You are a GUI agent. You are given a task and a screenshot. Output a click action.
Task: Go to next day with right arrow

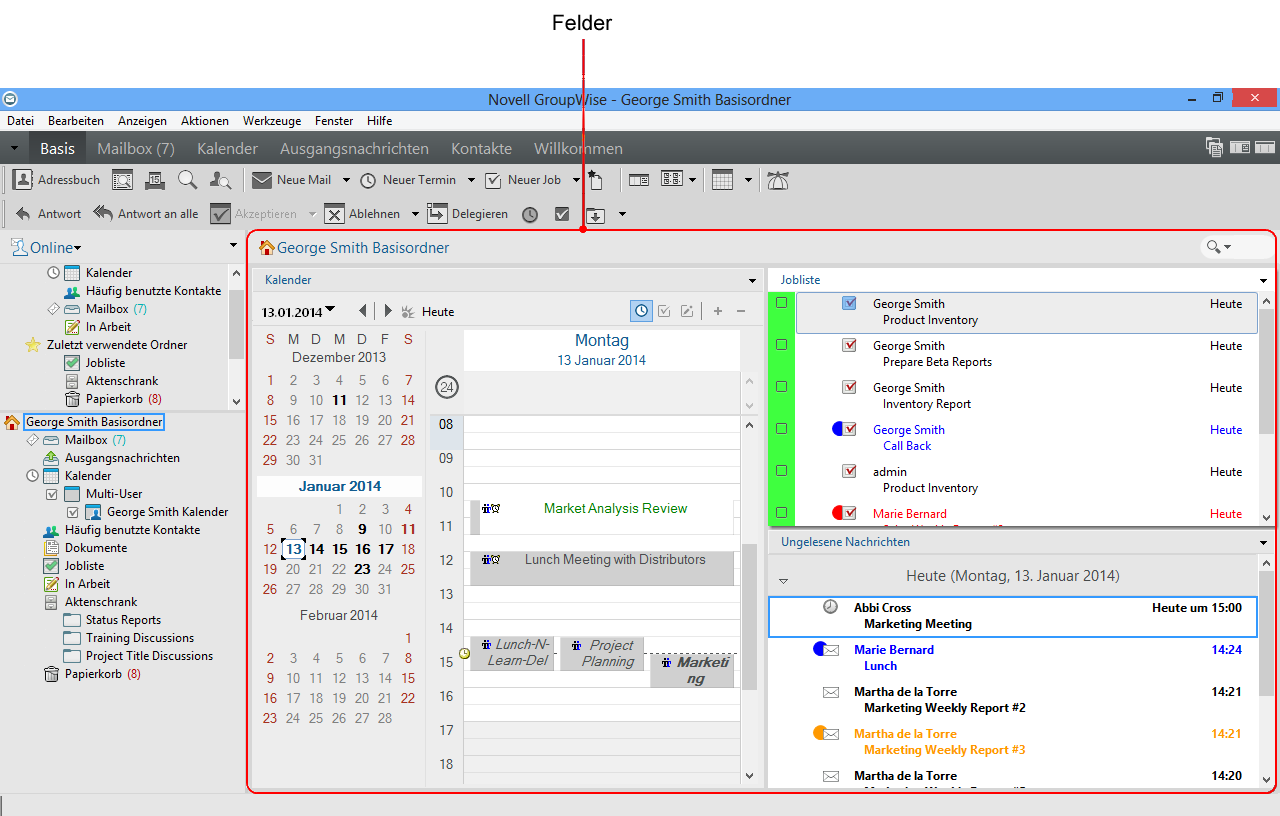pyautogui.click(x=388, y=311)
